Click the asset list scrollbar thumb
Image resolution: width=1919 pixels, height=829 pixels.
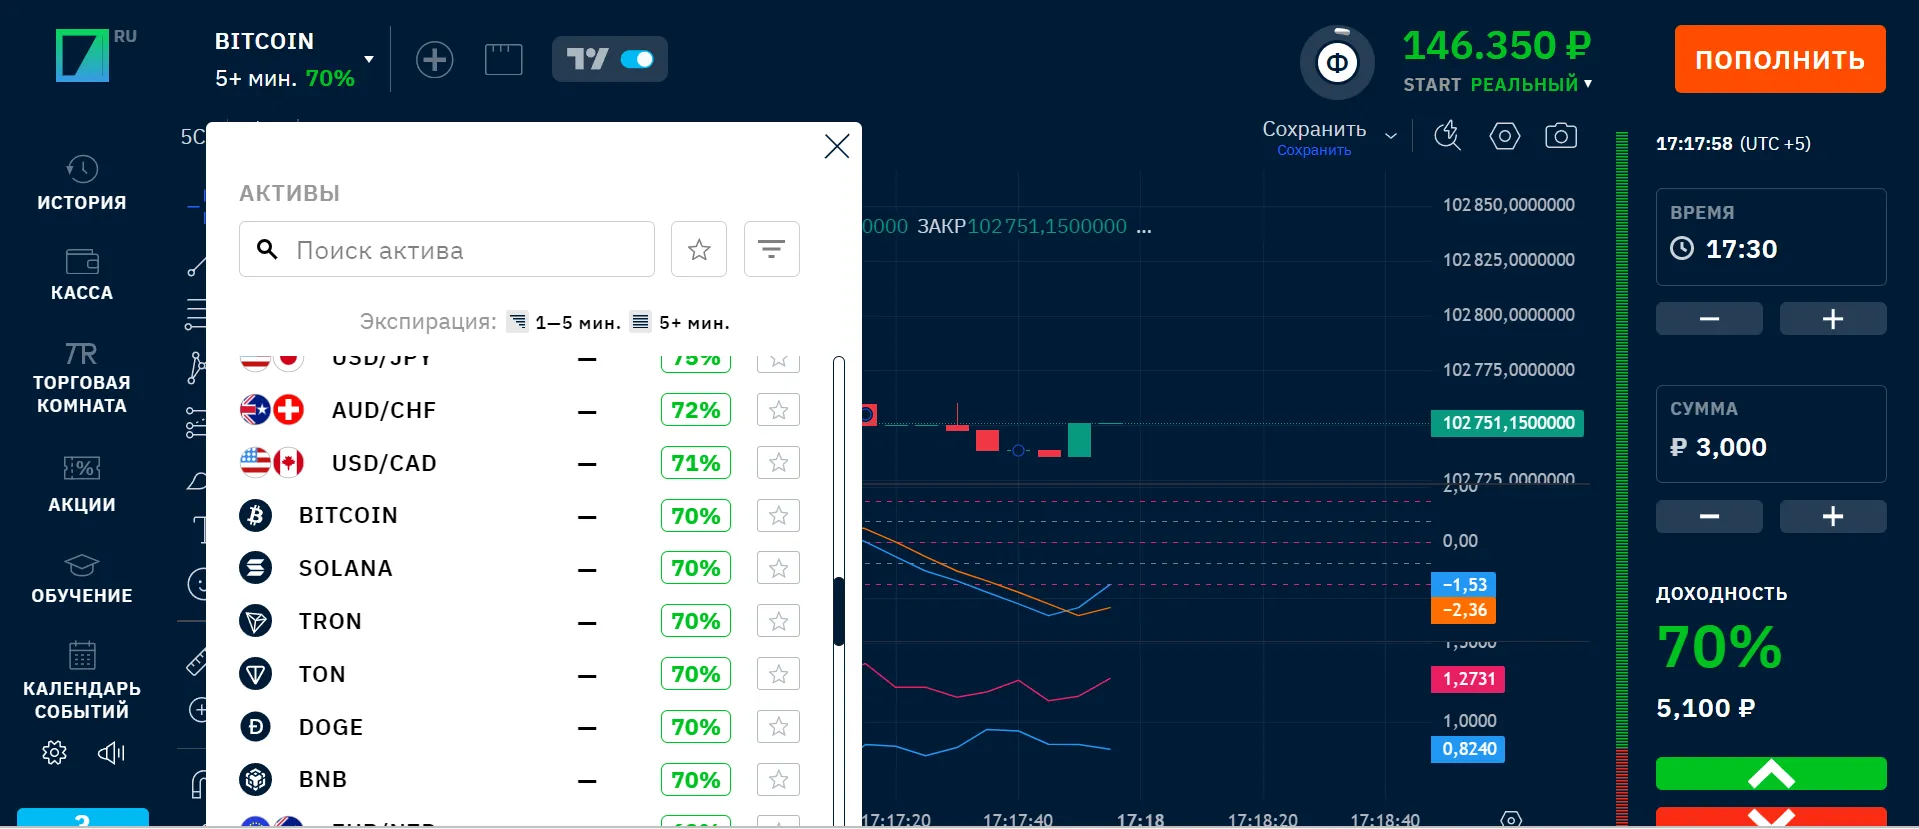click(838, 611)
